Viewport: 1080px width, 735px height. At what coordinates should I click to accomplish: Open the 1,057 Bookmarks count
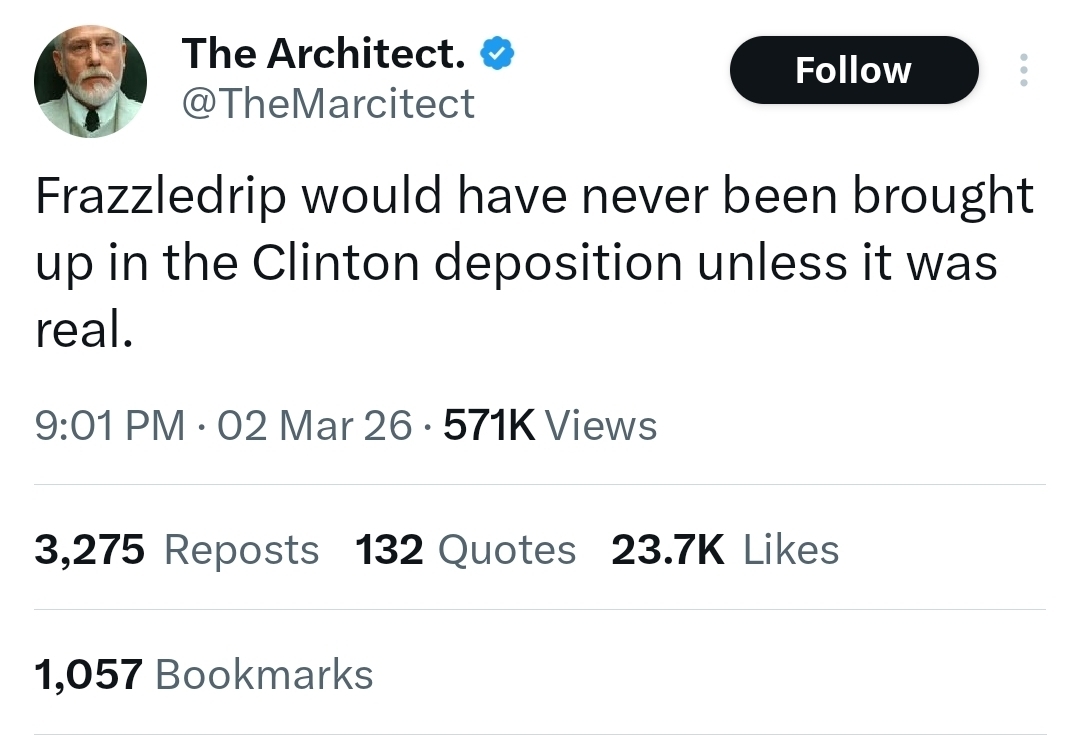[x=204, y=675]
